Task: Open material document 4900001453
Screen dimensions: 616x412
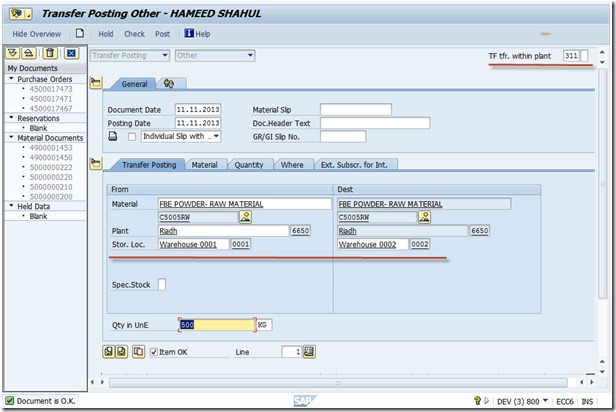Action: click(51, 148)
